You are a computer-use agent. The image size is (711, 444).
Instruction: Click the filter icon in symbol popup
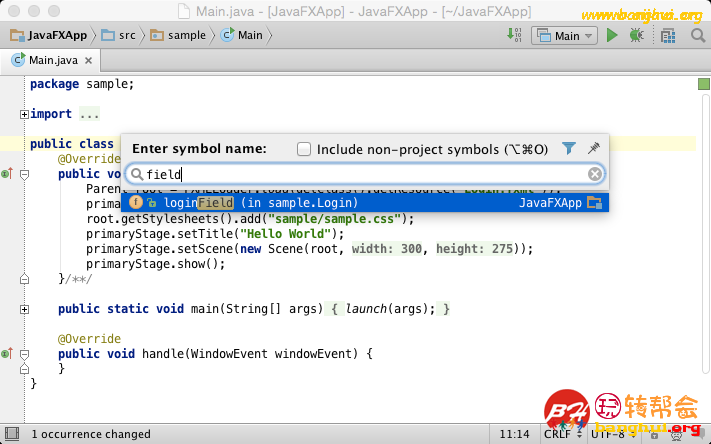569,148
